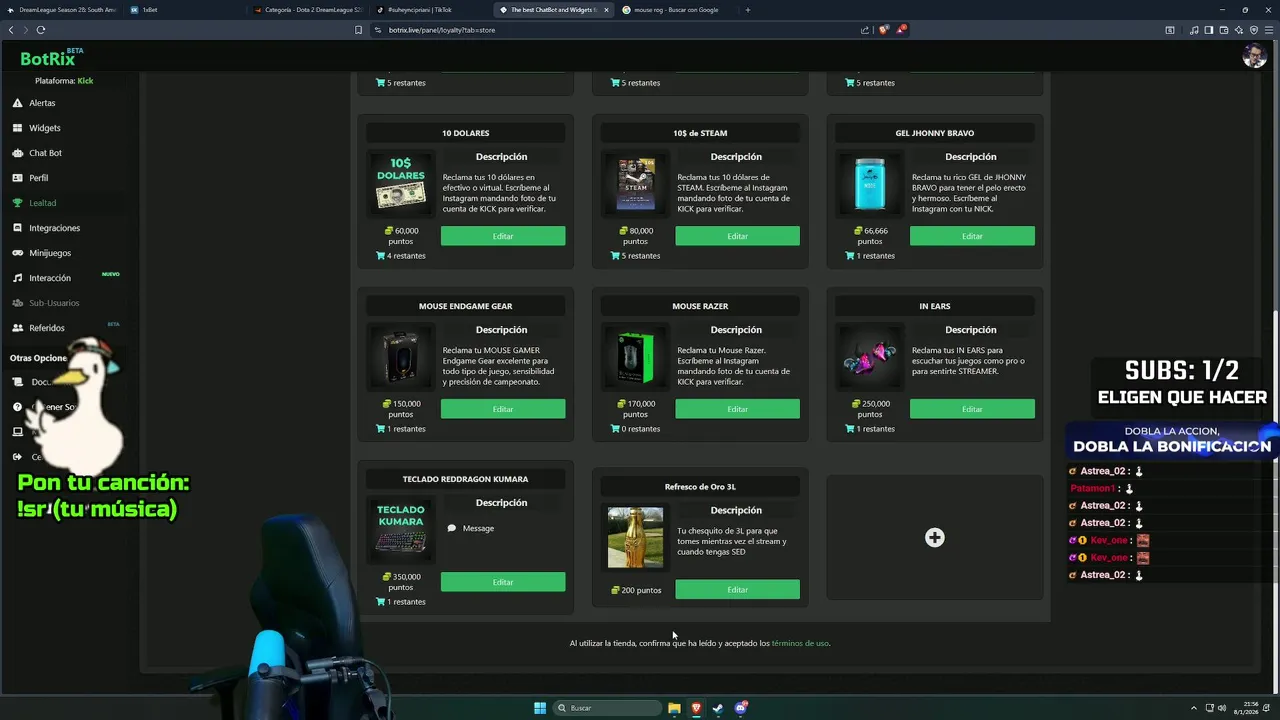Click the Steam gift card thumbnail

[635, 183]
